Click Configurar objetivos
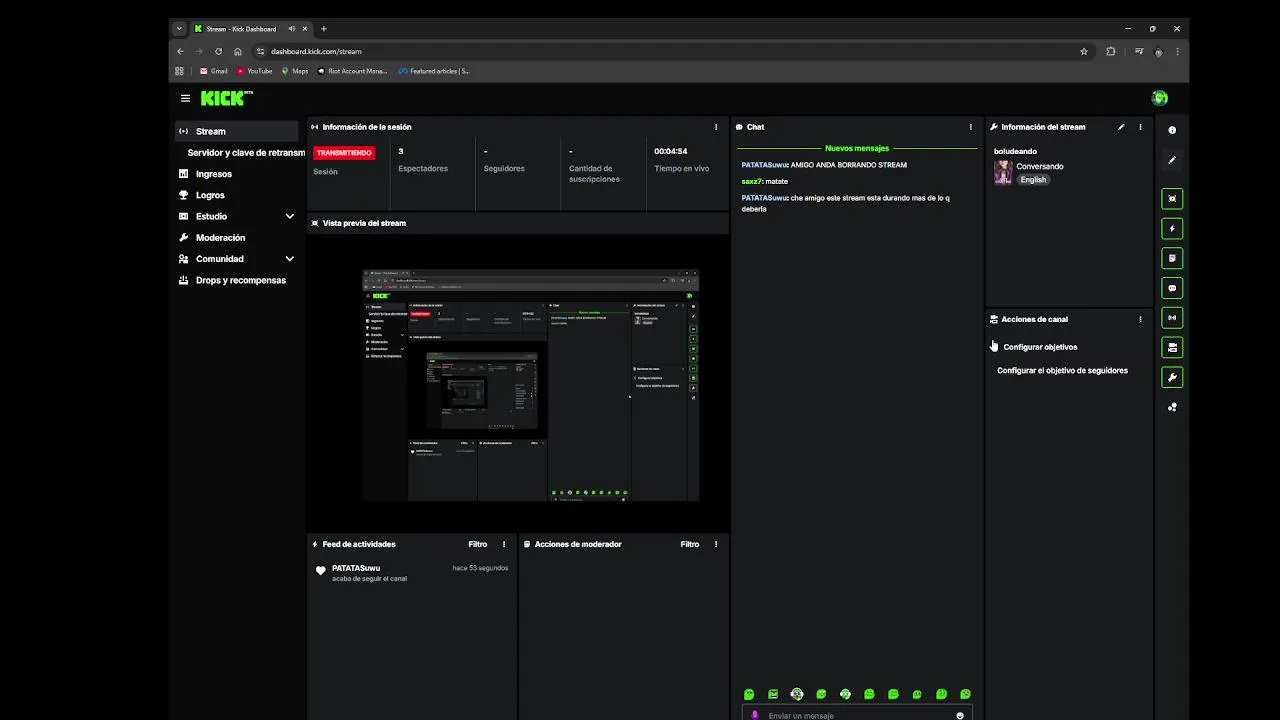This screenshot has width=1280, height=720. click(x=1040, y=347)
